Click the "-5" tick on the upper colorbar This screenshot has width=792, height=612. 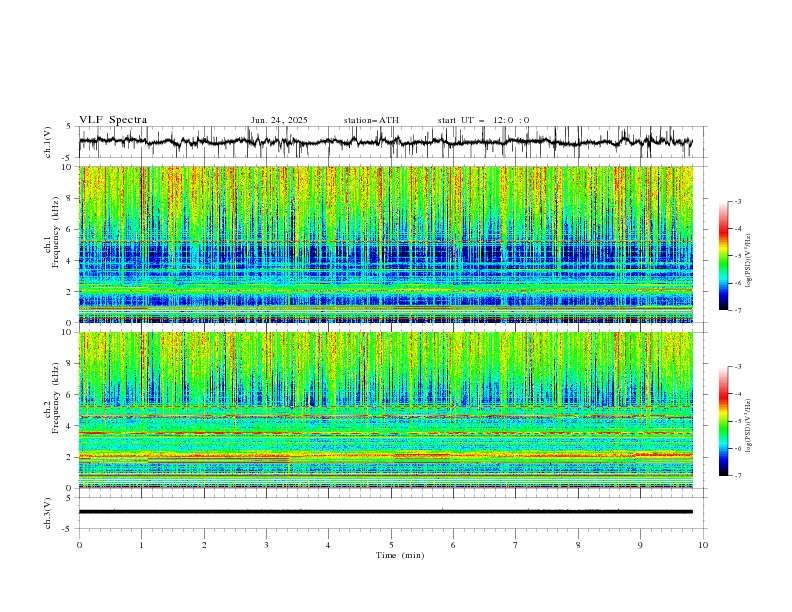click(738, 256)
